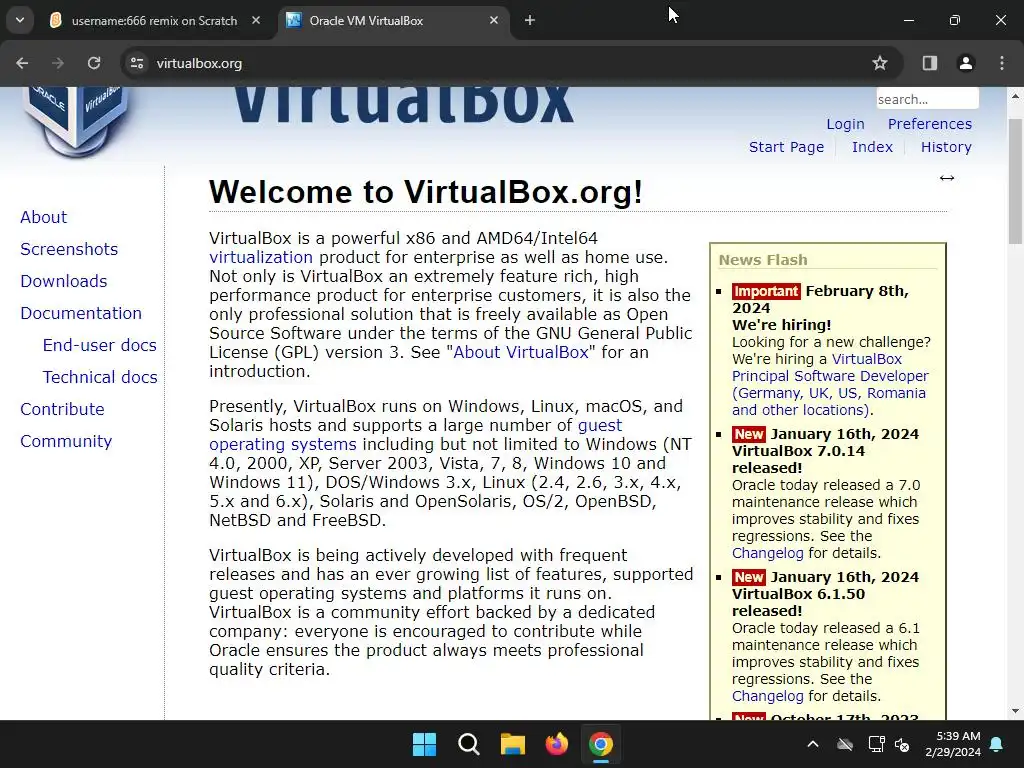1024x768 pixels.
Task: Open About in sidebar
Action: [44, 217]
